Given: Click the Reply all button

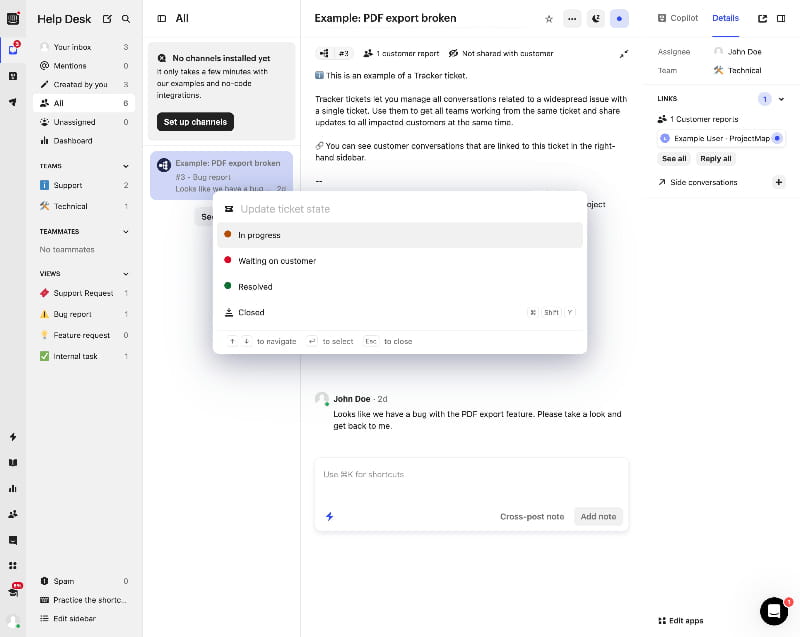Looking at the screenshot, I should (x=715, y=159).
